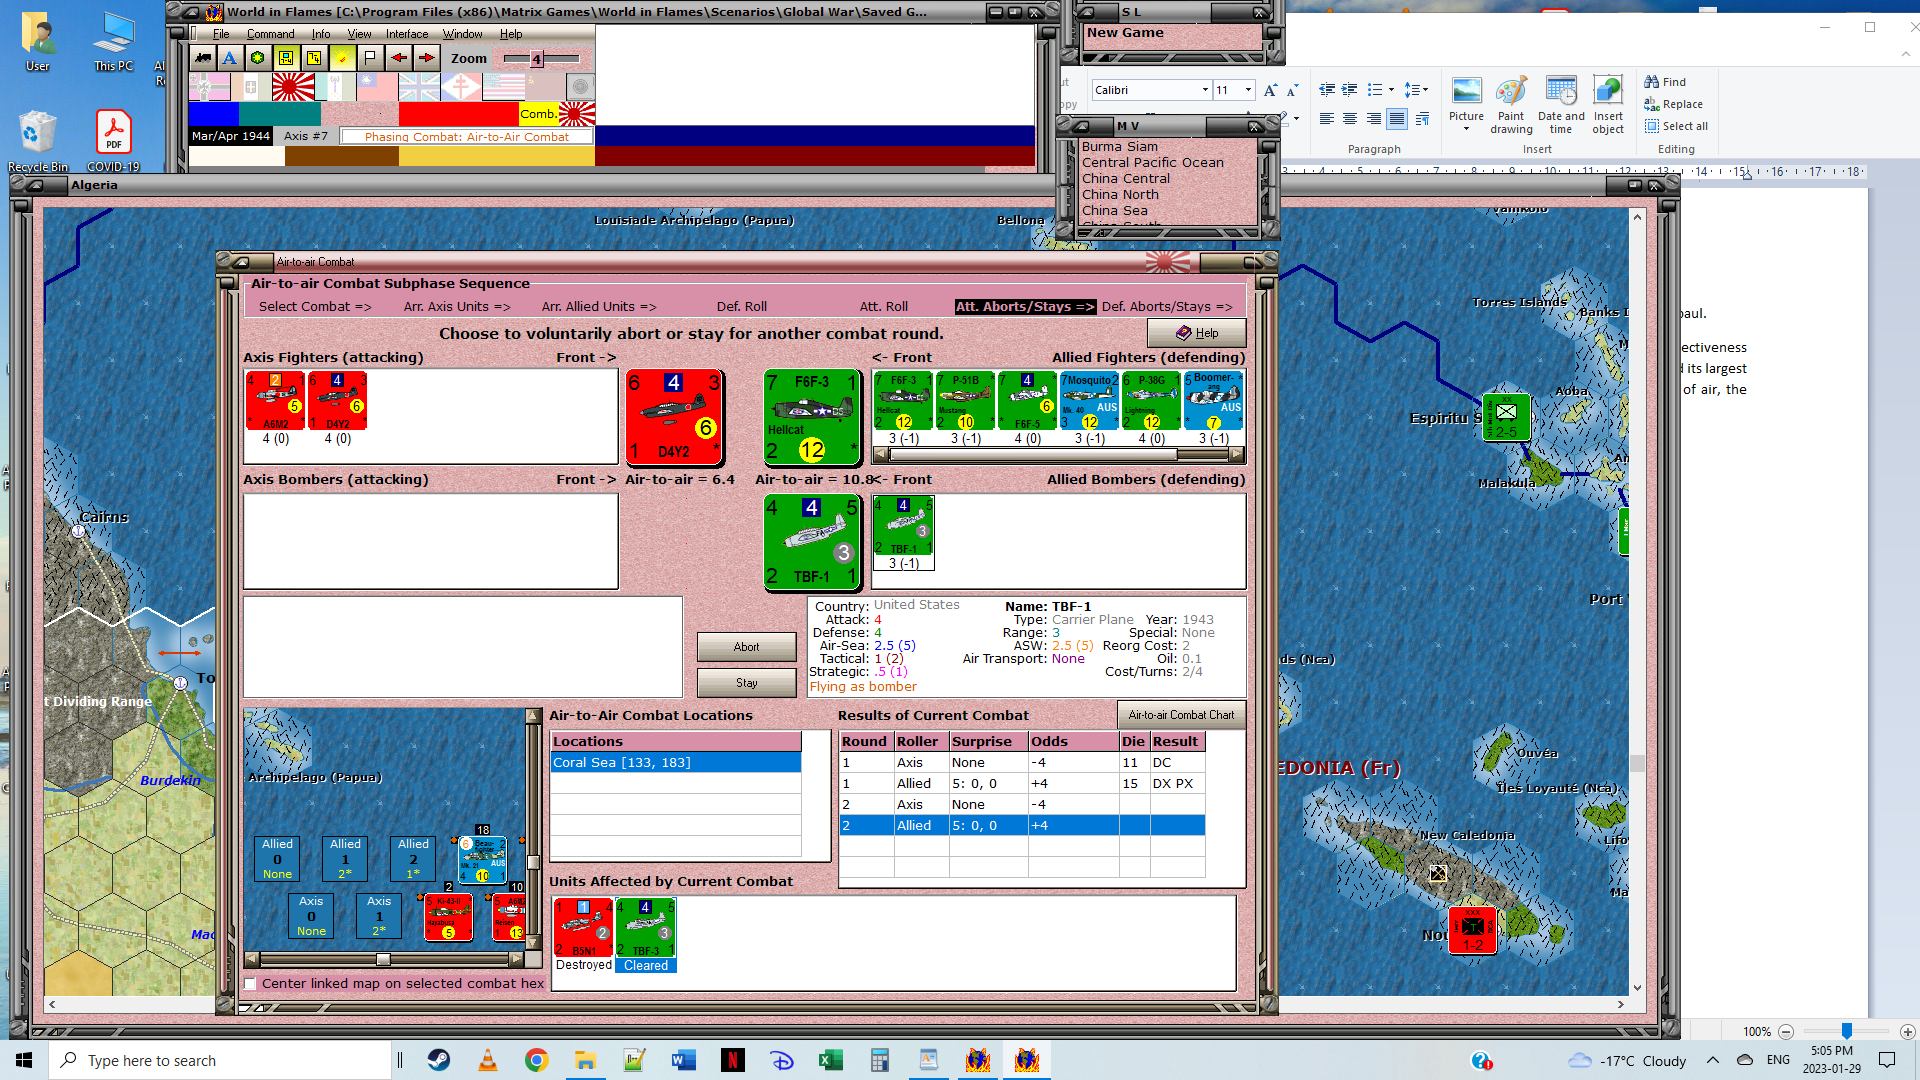Image resolution: width=1920 pixels, height=1080 pixels.
Task: Collapse the S L window with triangle button
Action: coord(1086,13)
